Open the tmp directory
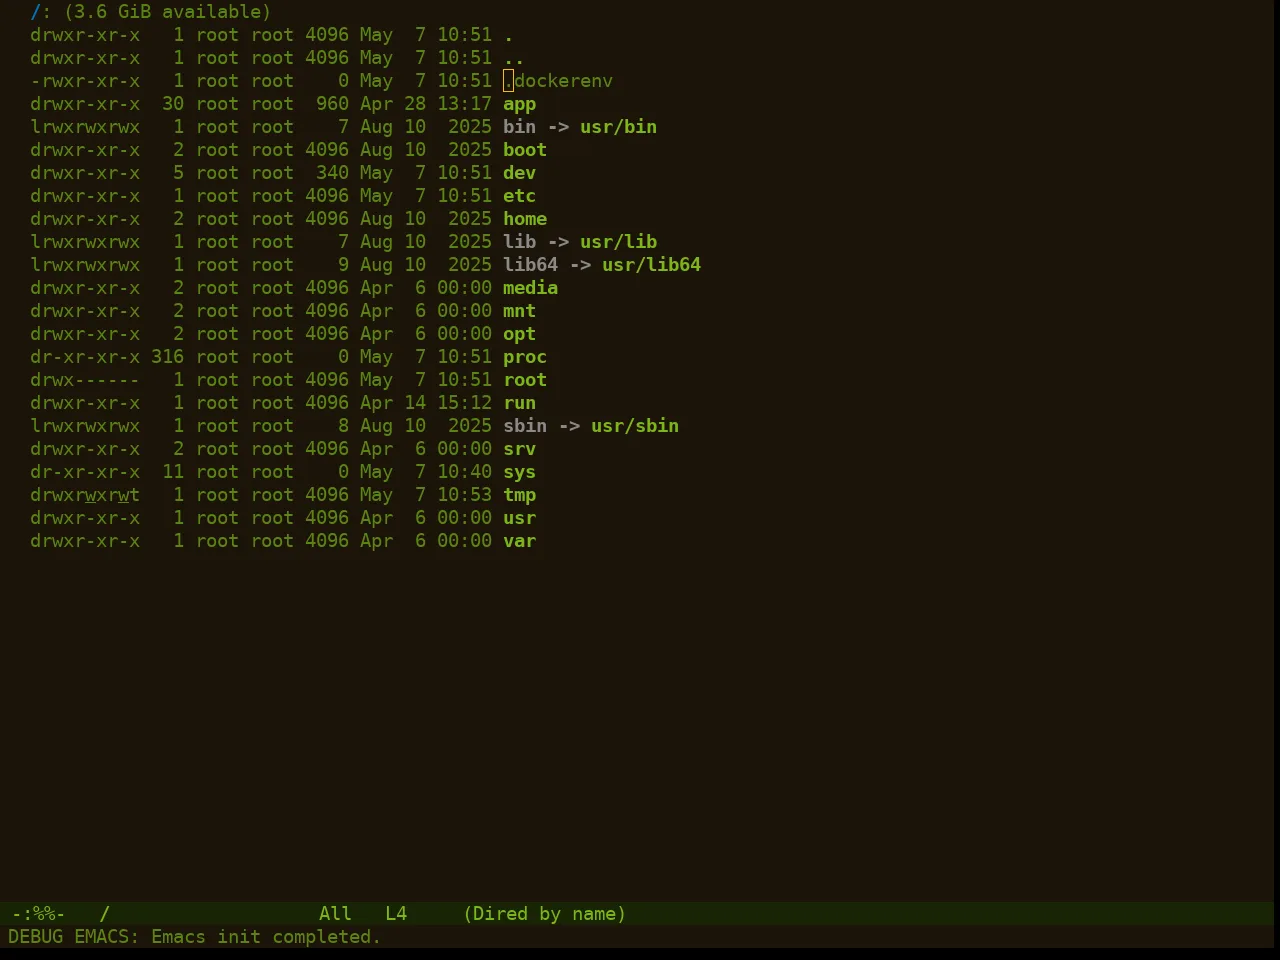Screen dimensions: 1280x960 [x=519, y=495]
